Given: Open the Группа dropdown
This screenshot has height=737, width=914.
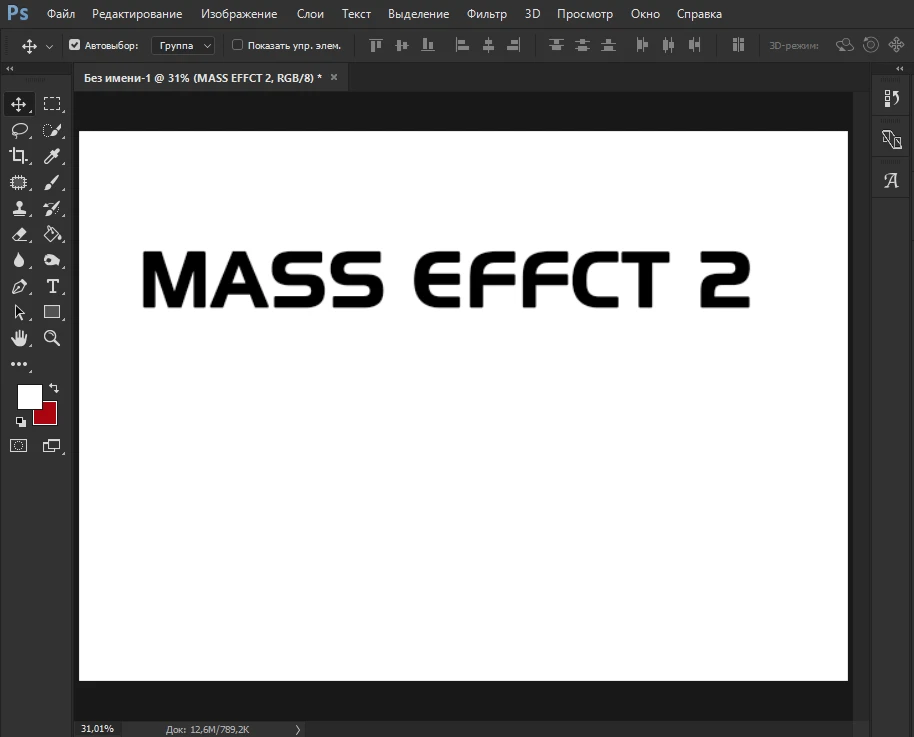Looking at the screenshot, I should 183,45.
